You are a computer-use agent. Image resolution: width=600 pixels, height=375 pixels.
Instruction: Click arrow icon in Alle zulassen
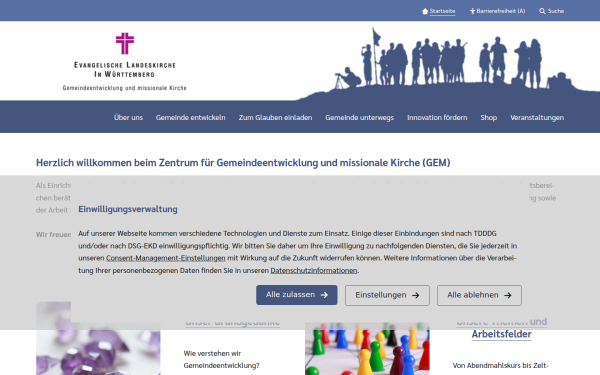pos(324,295)
